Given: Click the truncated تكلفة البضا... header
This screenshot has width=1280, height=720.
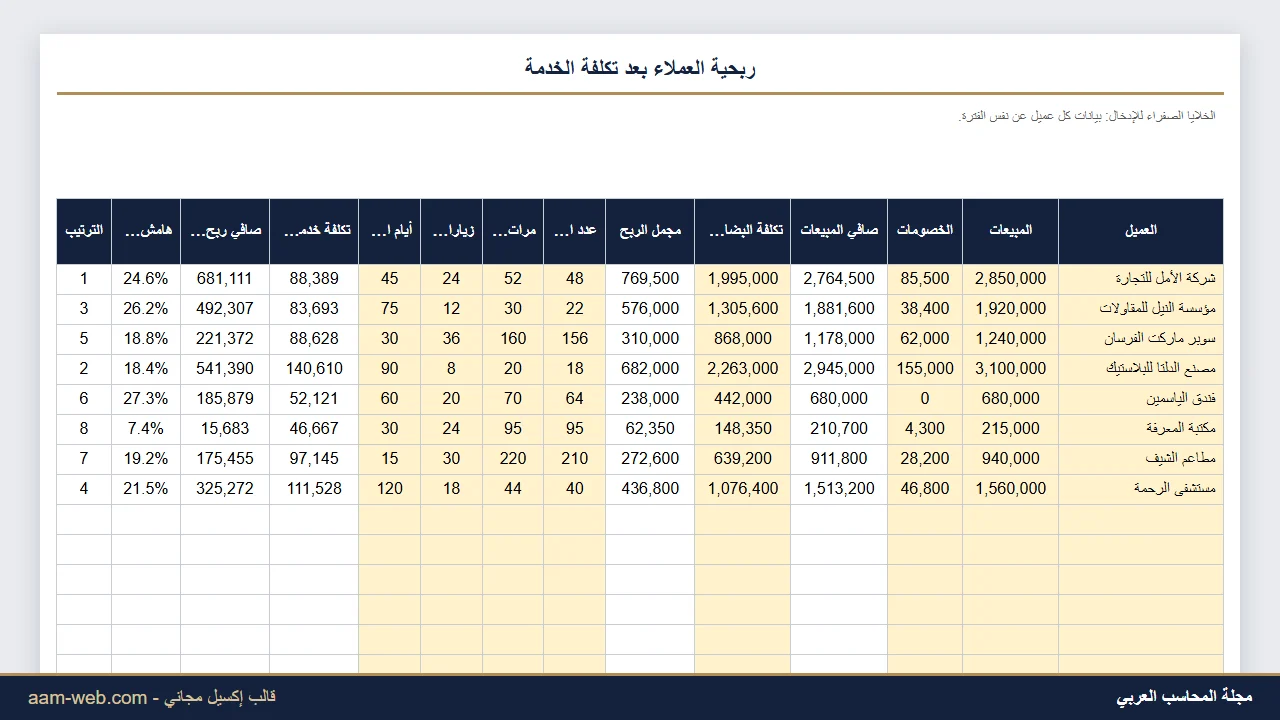Looking at the screenshot, I should 743,230.
